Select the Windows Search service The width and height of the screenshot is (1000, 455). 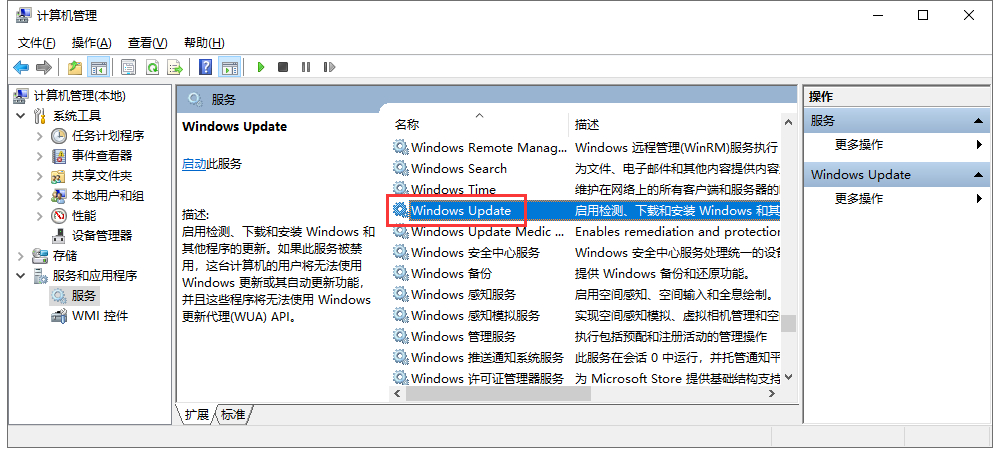[x=585, y=168]
